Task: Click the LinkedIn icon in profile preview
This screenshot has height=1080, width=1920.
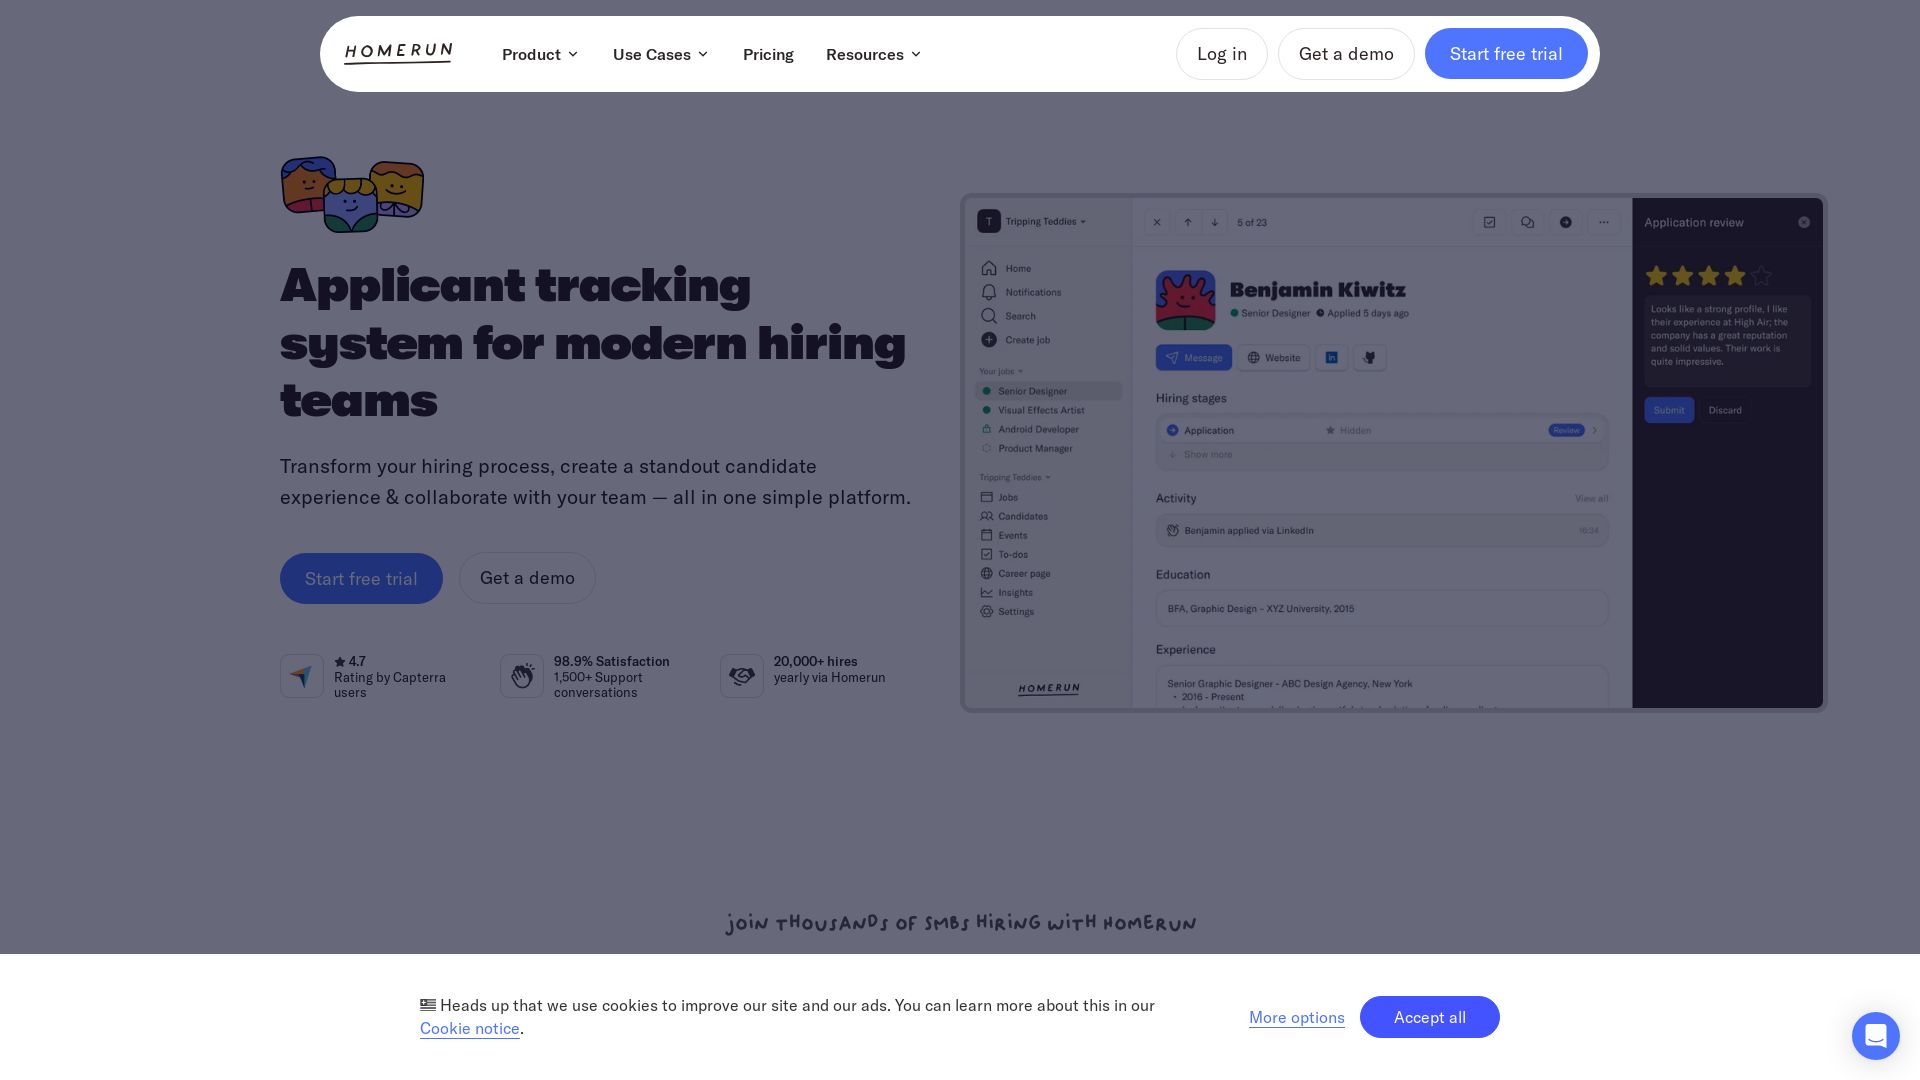Action: pos(1331,357)
